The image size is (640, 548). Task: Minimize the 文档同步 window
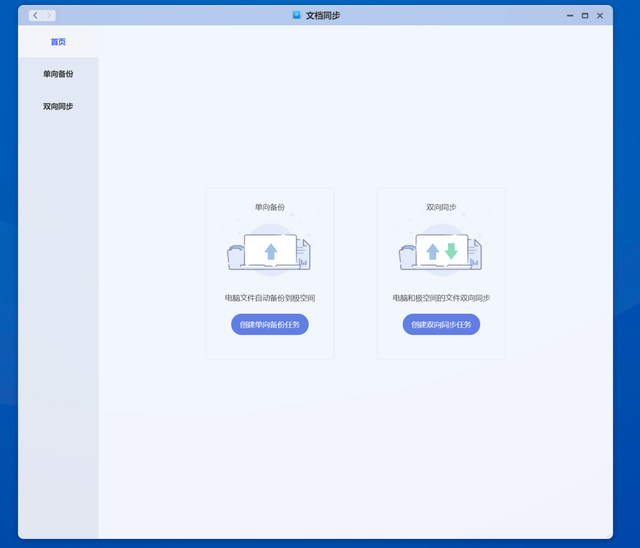570,16
